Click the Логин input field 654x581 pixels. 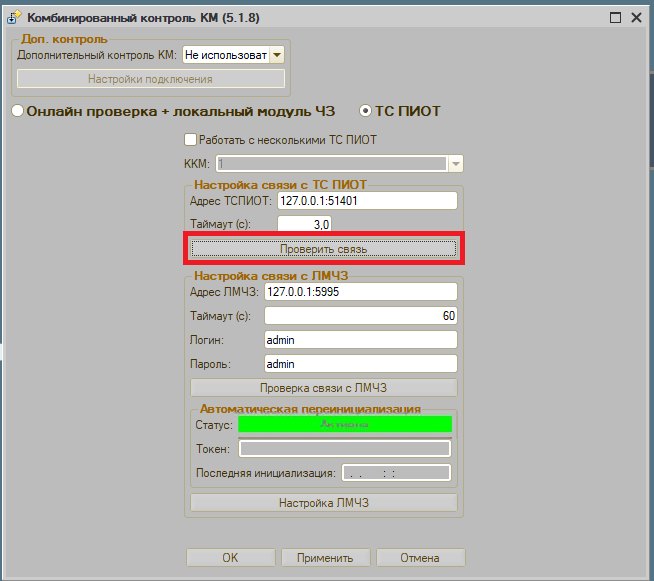point(361,340)
